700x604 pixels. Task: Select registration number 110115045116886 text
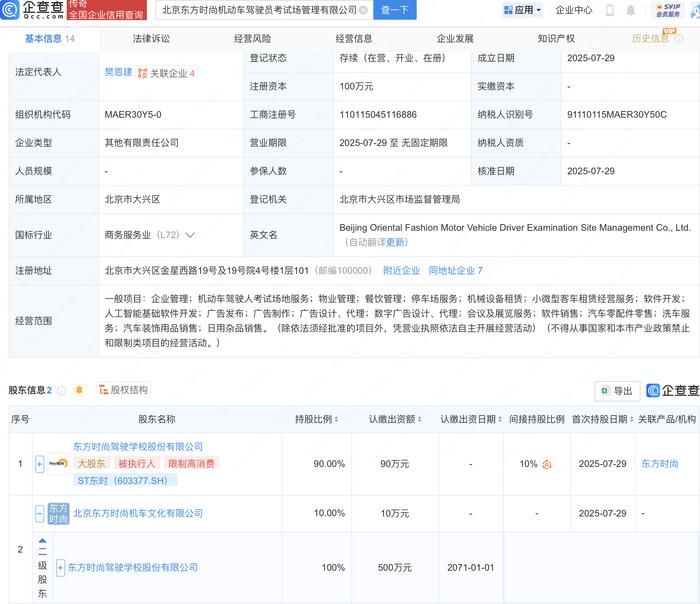pos(378,115)
